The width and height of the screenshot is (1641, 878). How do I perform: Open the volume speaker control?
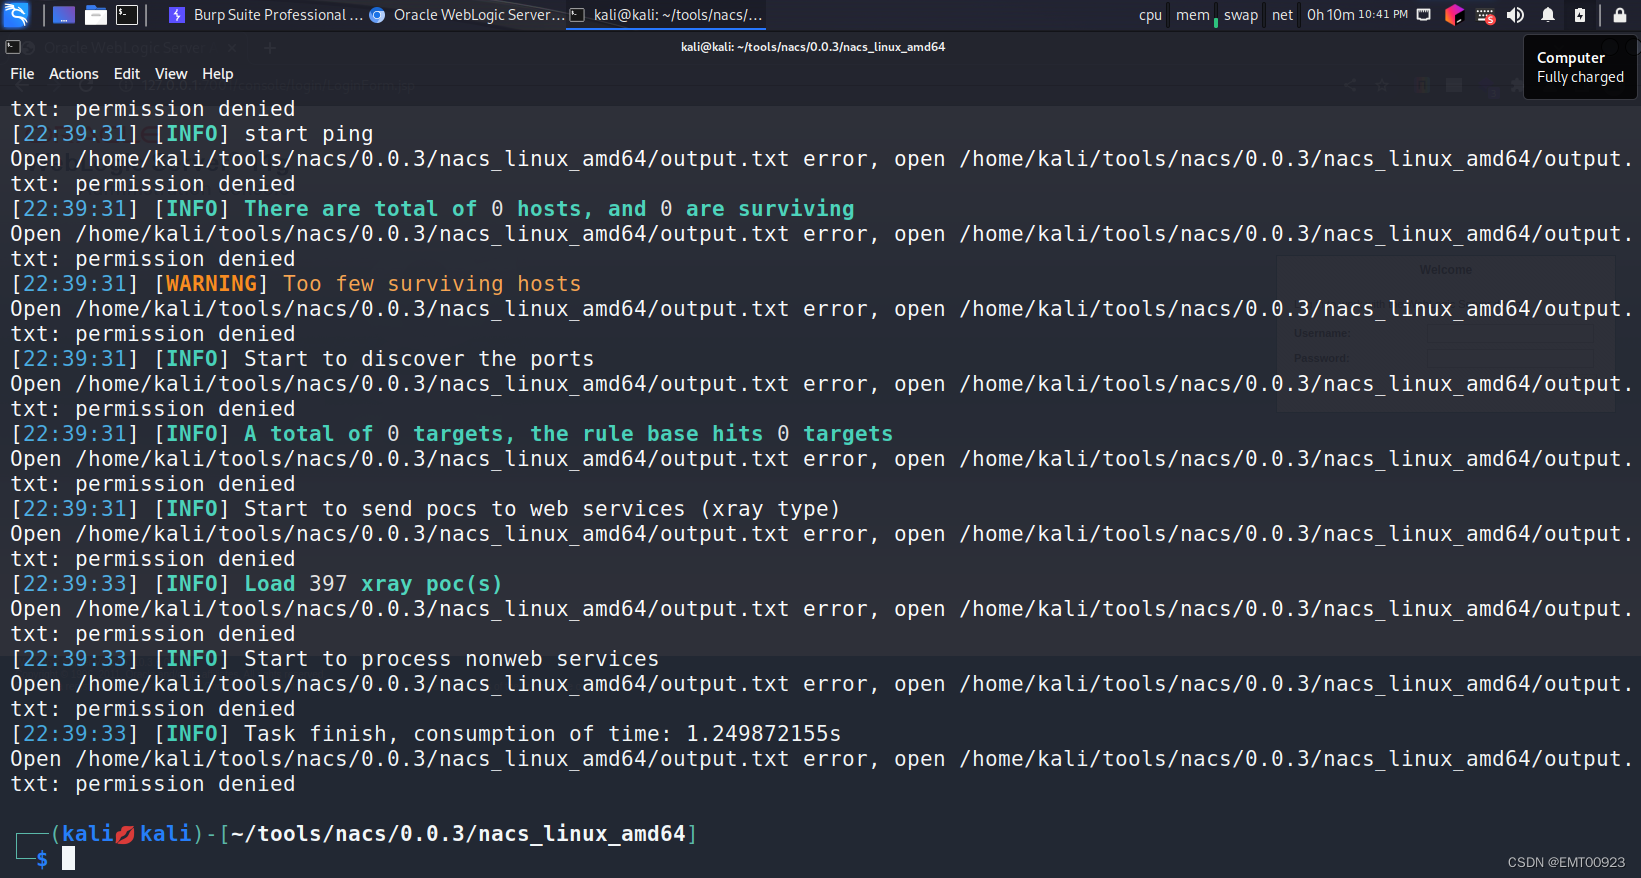click(1516, 15)
